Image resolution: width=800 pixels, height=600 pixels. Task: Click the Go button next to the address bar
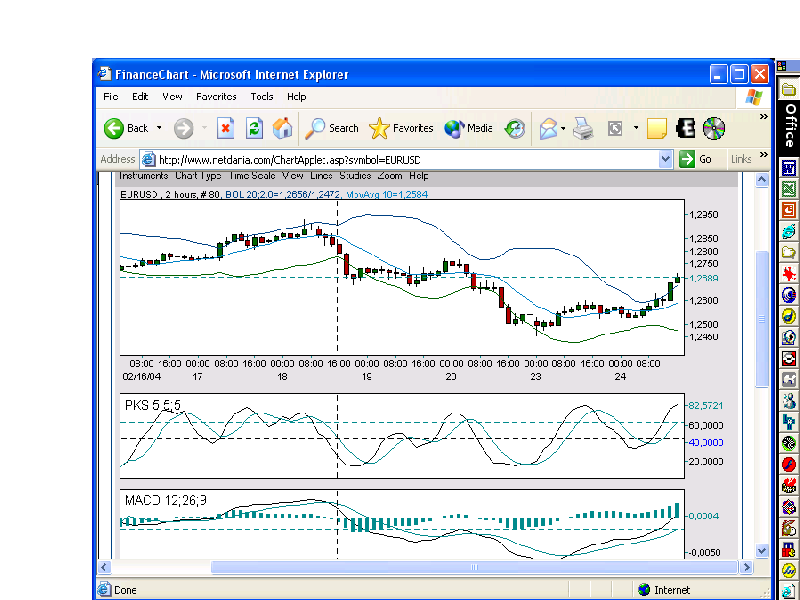tap(696, 159)
